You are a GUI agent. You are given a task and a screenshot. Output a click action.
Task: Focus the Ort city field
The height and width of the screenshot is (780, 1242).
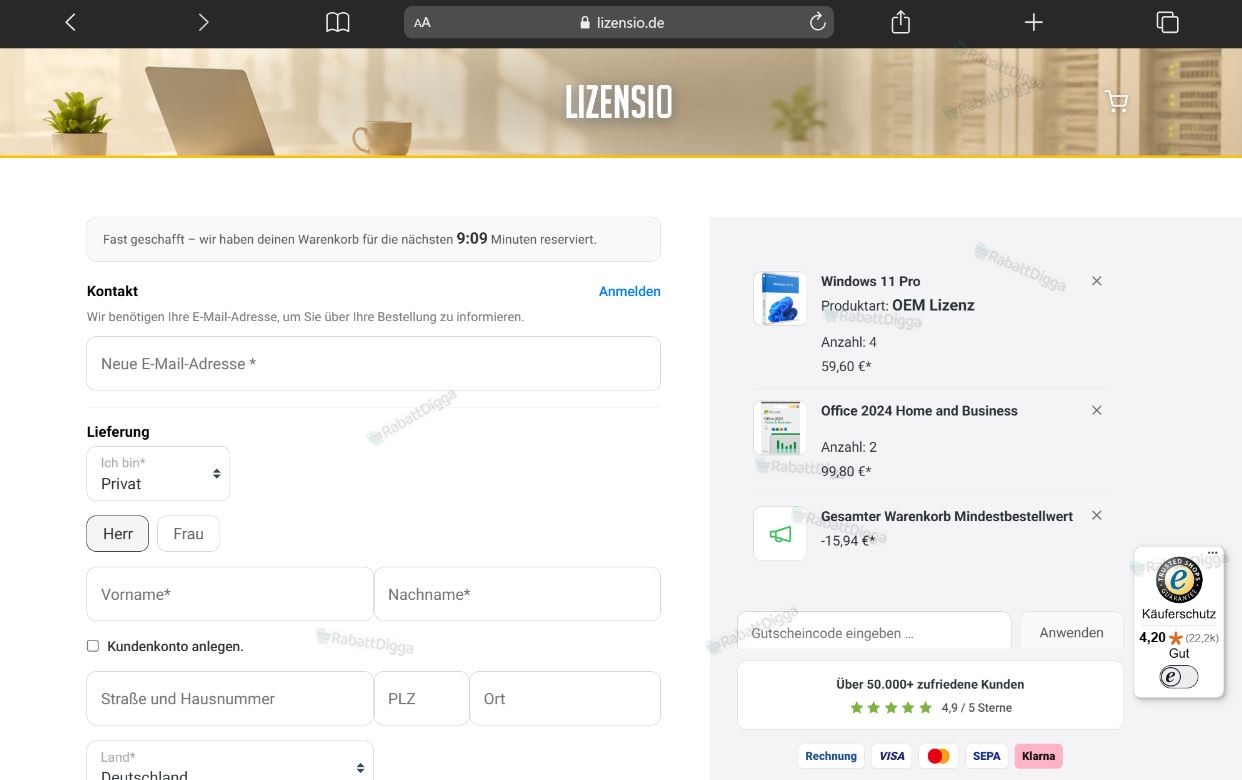[565, 699]
